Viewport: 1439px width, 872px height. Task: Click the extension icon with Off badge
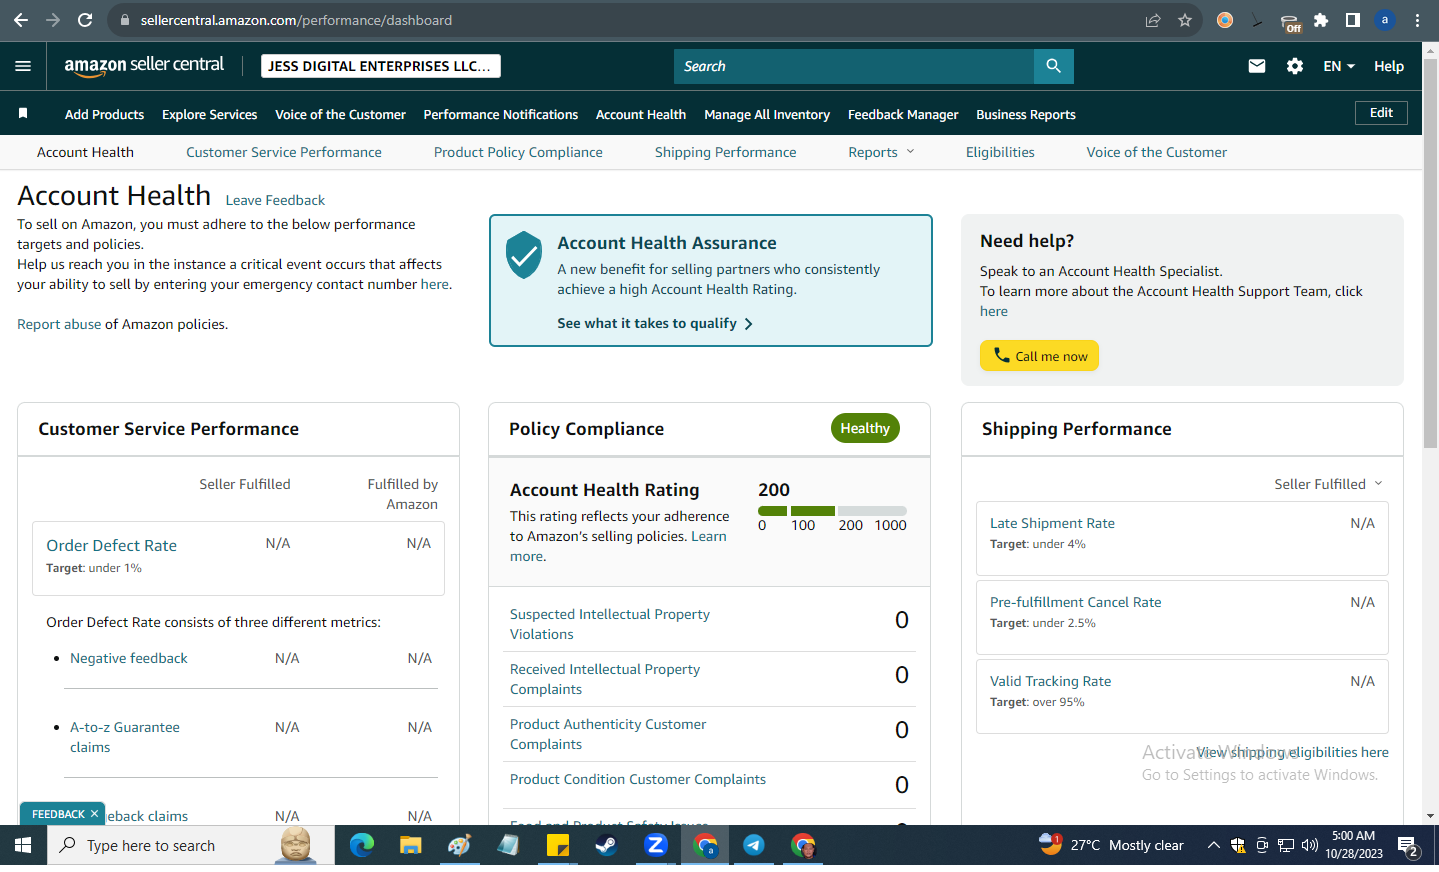click(x=1290, y=22)
